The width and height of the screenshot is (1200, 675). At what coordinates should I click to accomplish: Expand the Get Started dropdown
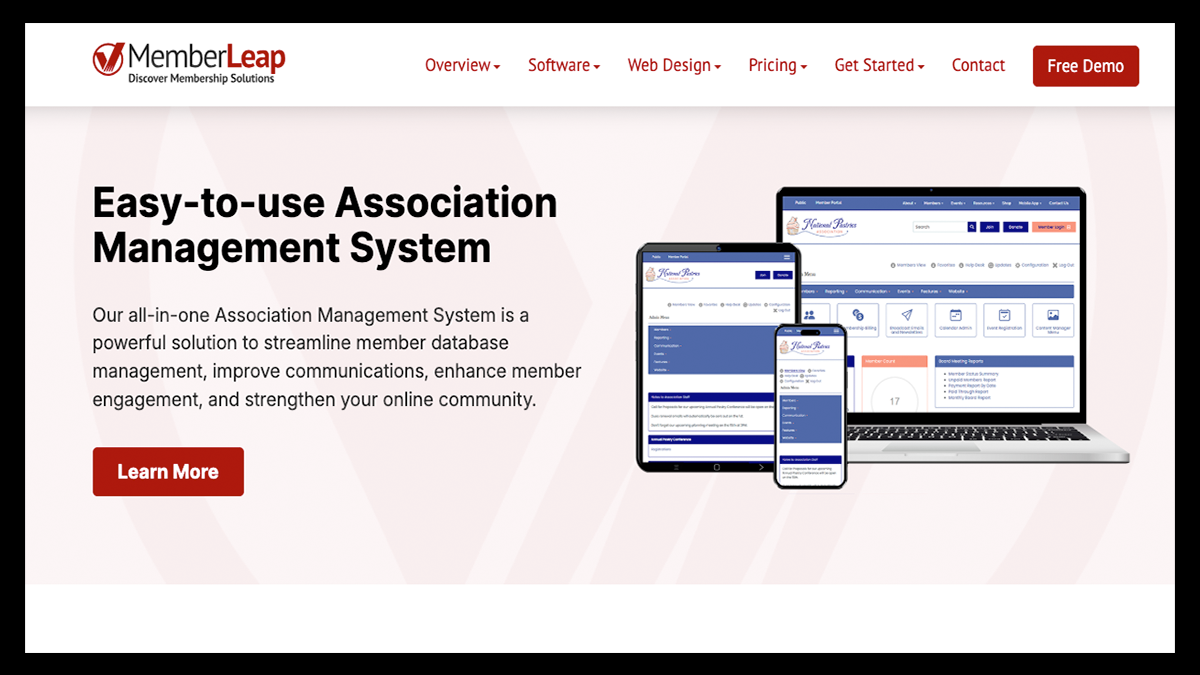[879, 66]
